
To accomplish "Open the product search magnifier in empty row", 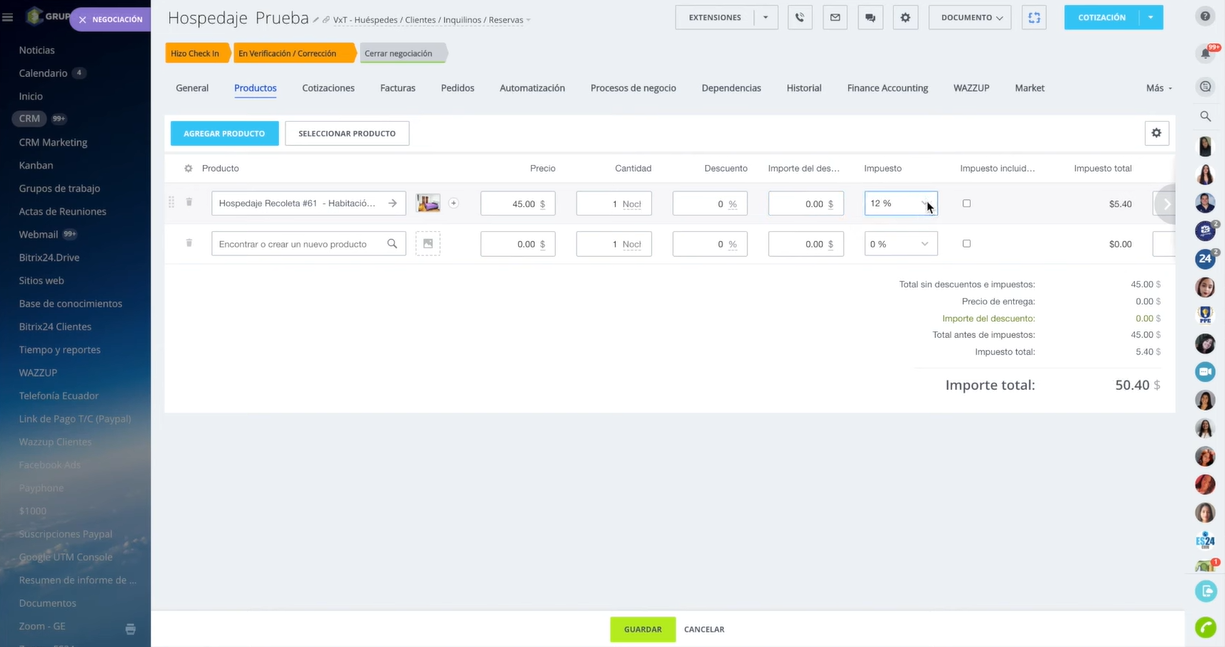I will click(x=392, y=243).
